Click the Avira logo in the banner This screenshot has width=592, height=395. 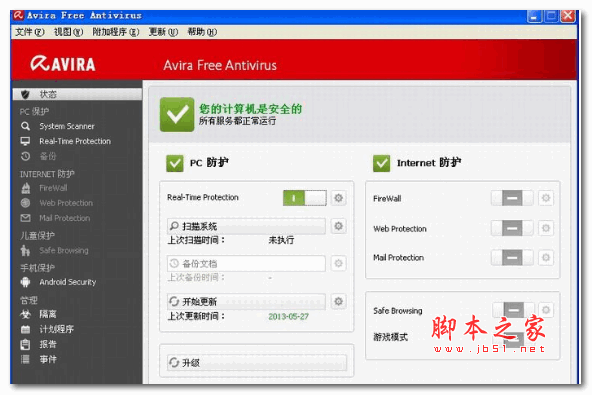coord(63,64)
